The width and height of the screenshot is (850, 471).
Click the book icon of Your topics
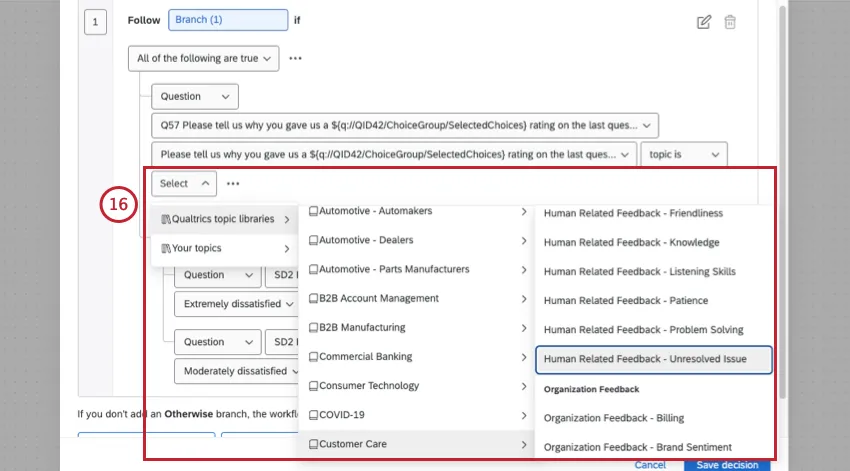[166, 248]
